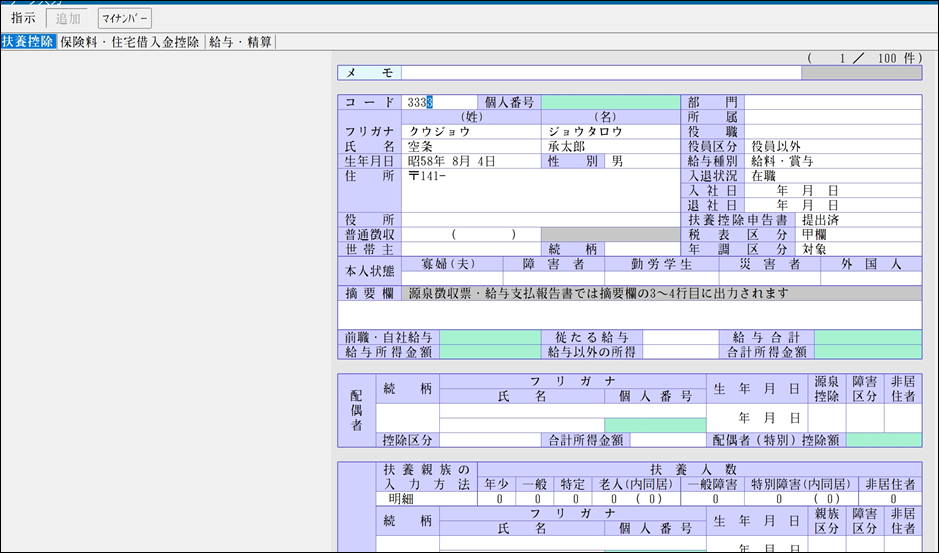Image resolution: width=939 pixels, height=553 pixels.
Task: Click the 配偶者 続柄 cell
Action: (408, 418)
